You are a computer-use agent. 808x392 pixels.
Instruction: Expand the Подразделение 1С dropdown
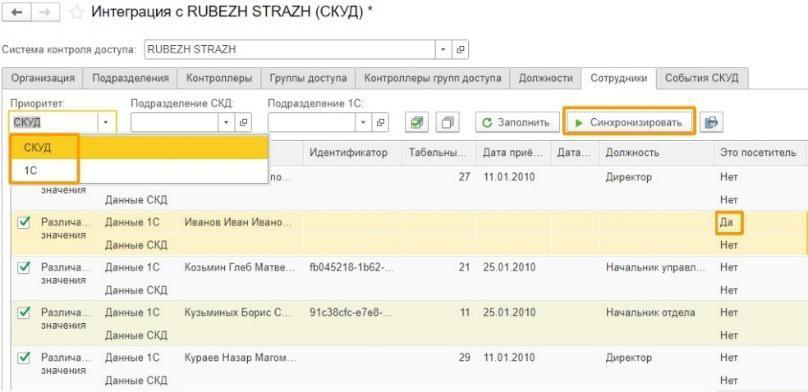364,123
